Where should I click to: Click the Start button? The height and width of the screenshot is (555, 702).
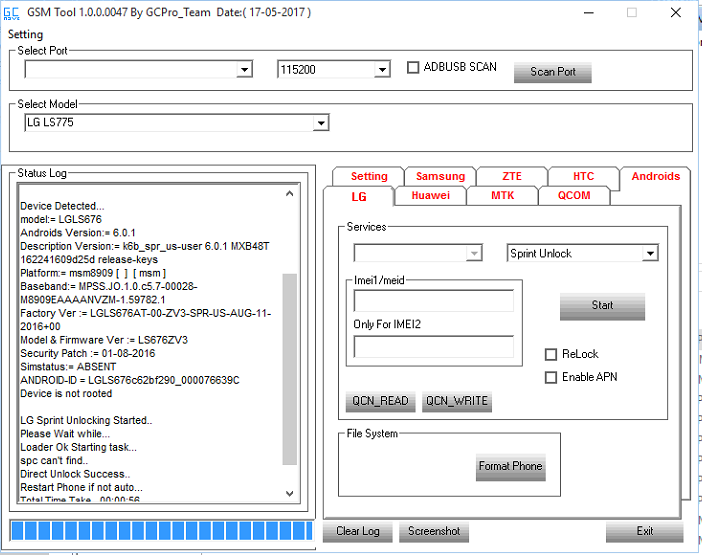coord(602,306)
